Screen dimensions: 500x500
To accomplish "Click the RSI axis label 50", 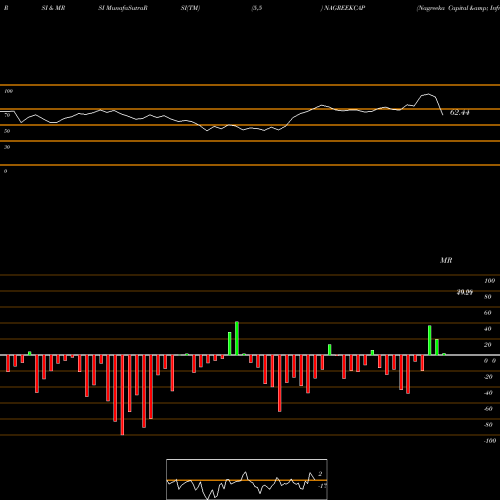I will 7,131.
